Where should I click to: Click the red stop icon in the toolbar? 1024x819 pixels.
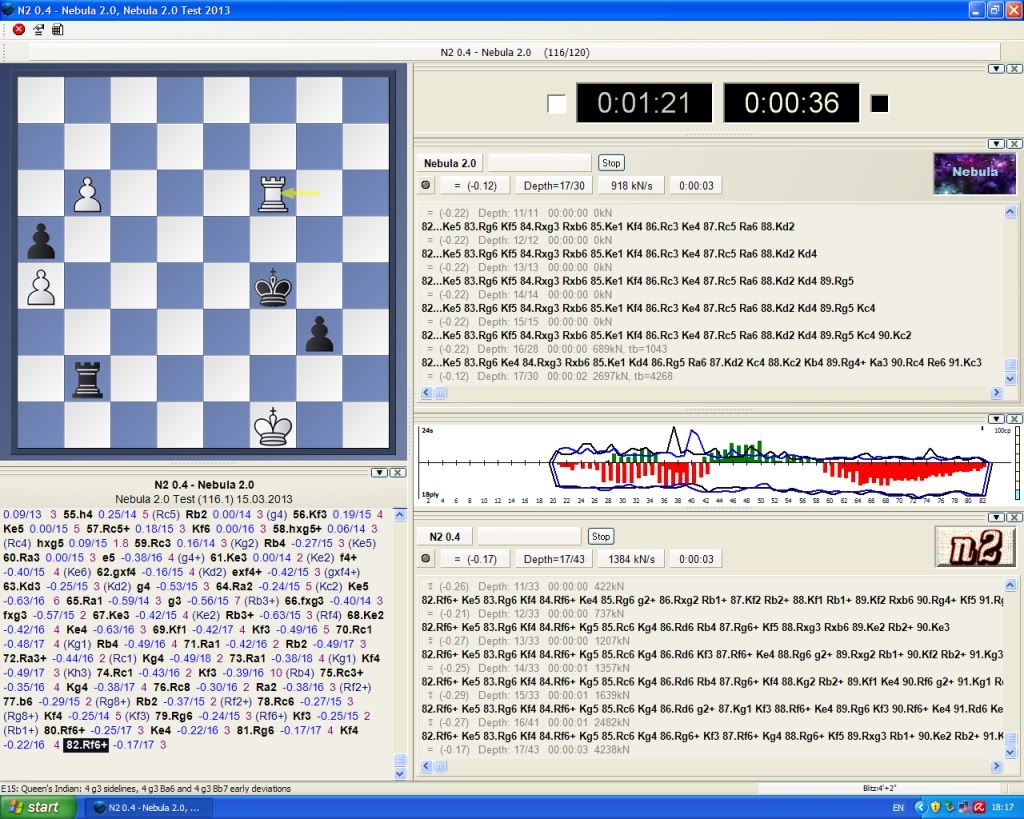(x=18, y=29)
